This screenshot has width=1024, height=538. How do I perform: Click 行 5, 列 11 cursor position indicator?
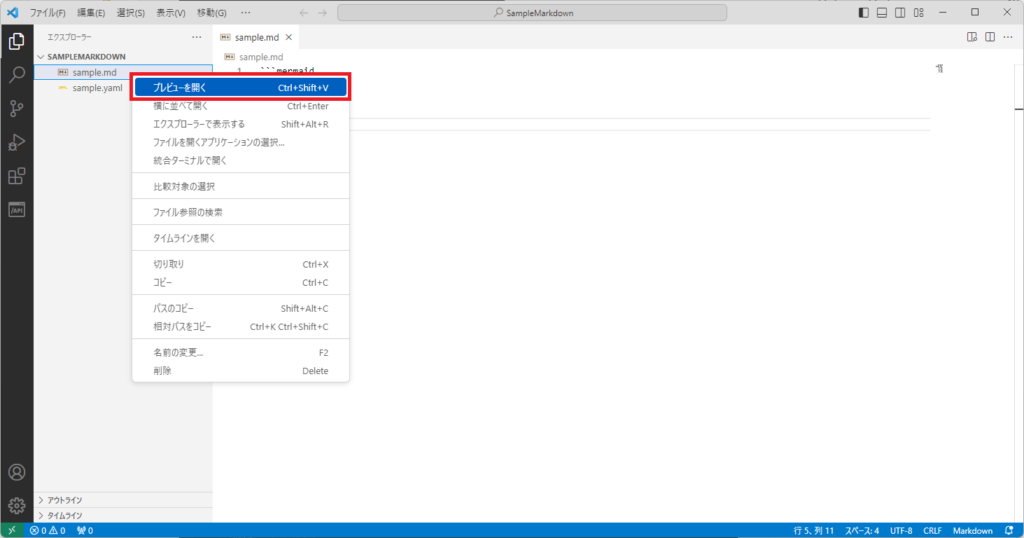(813, 530)
